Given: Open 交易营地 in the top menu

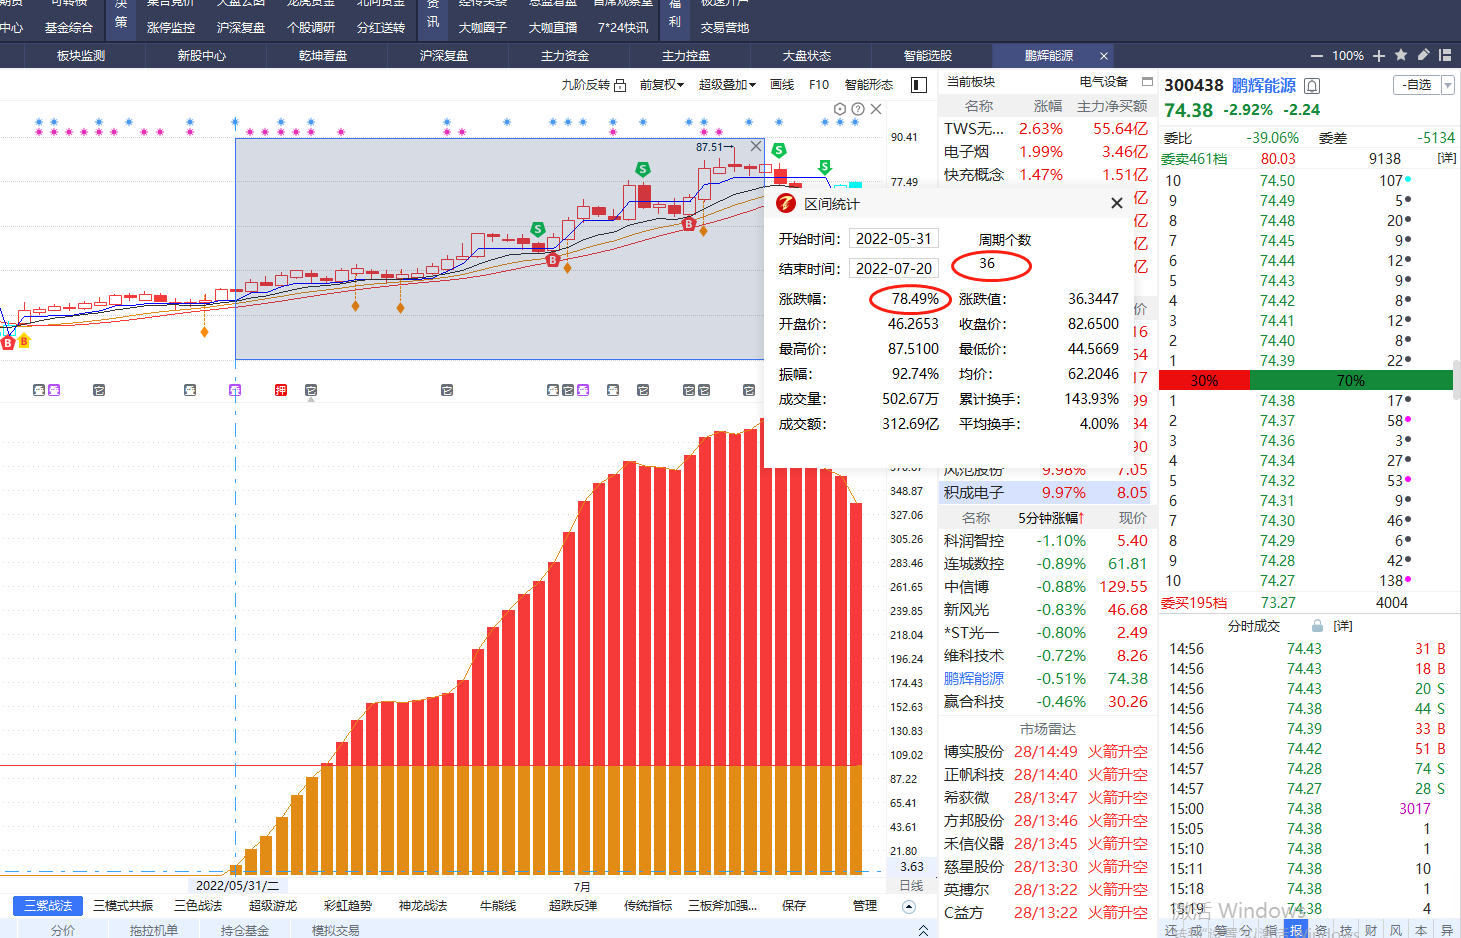Looking at the screenshot, I should 725,28.
